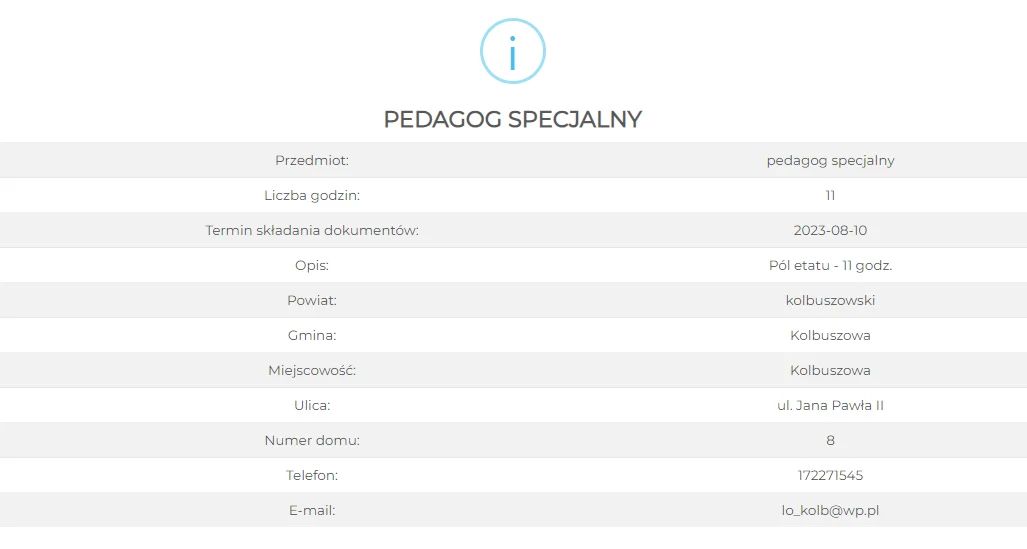Image resolution: width=1027 pixels, height=549 pixels.
Task: Click phone number 172271545
Action: [830, 476]
